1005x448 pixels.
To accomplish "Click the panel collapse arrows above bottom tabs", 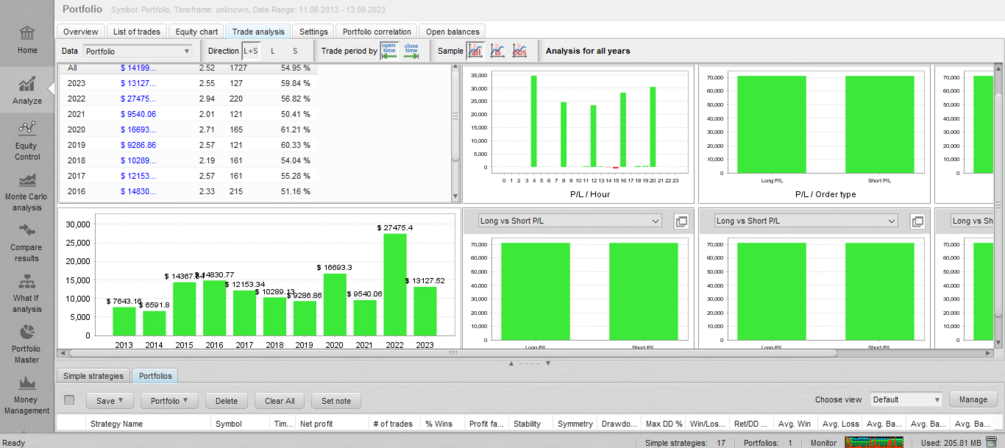I will pyautogui.click(x=529, y=363).
